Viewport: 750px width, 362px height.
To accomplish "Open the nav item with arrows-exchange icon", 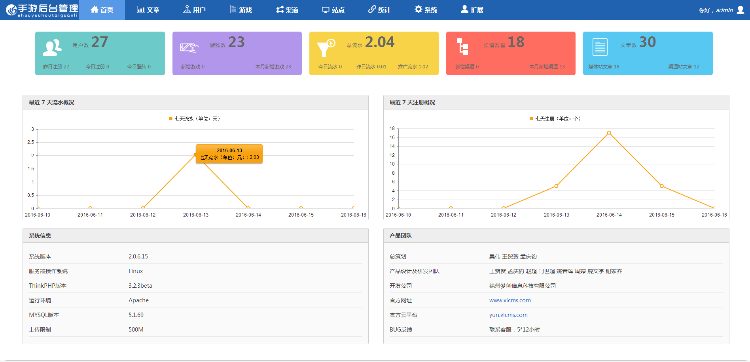I will [x=287, y=10].
